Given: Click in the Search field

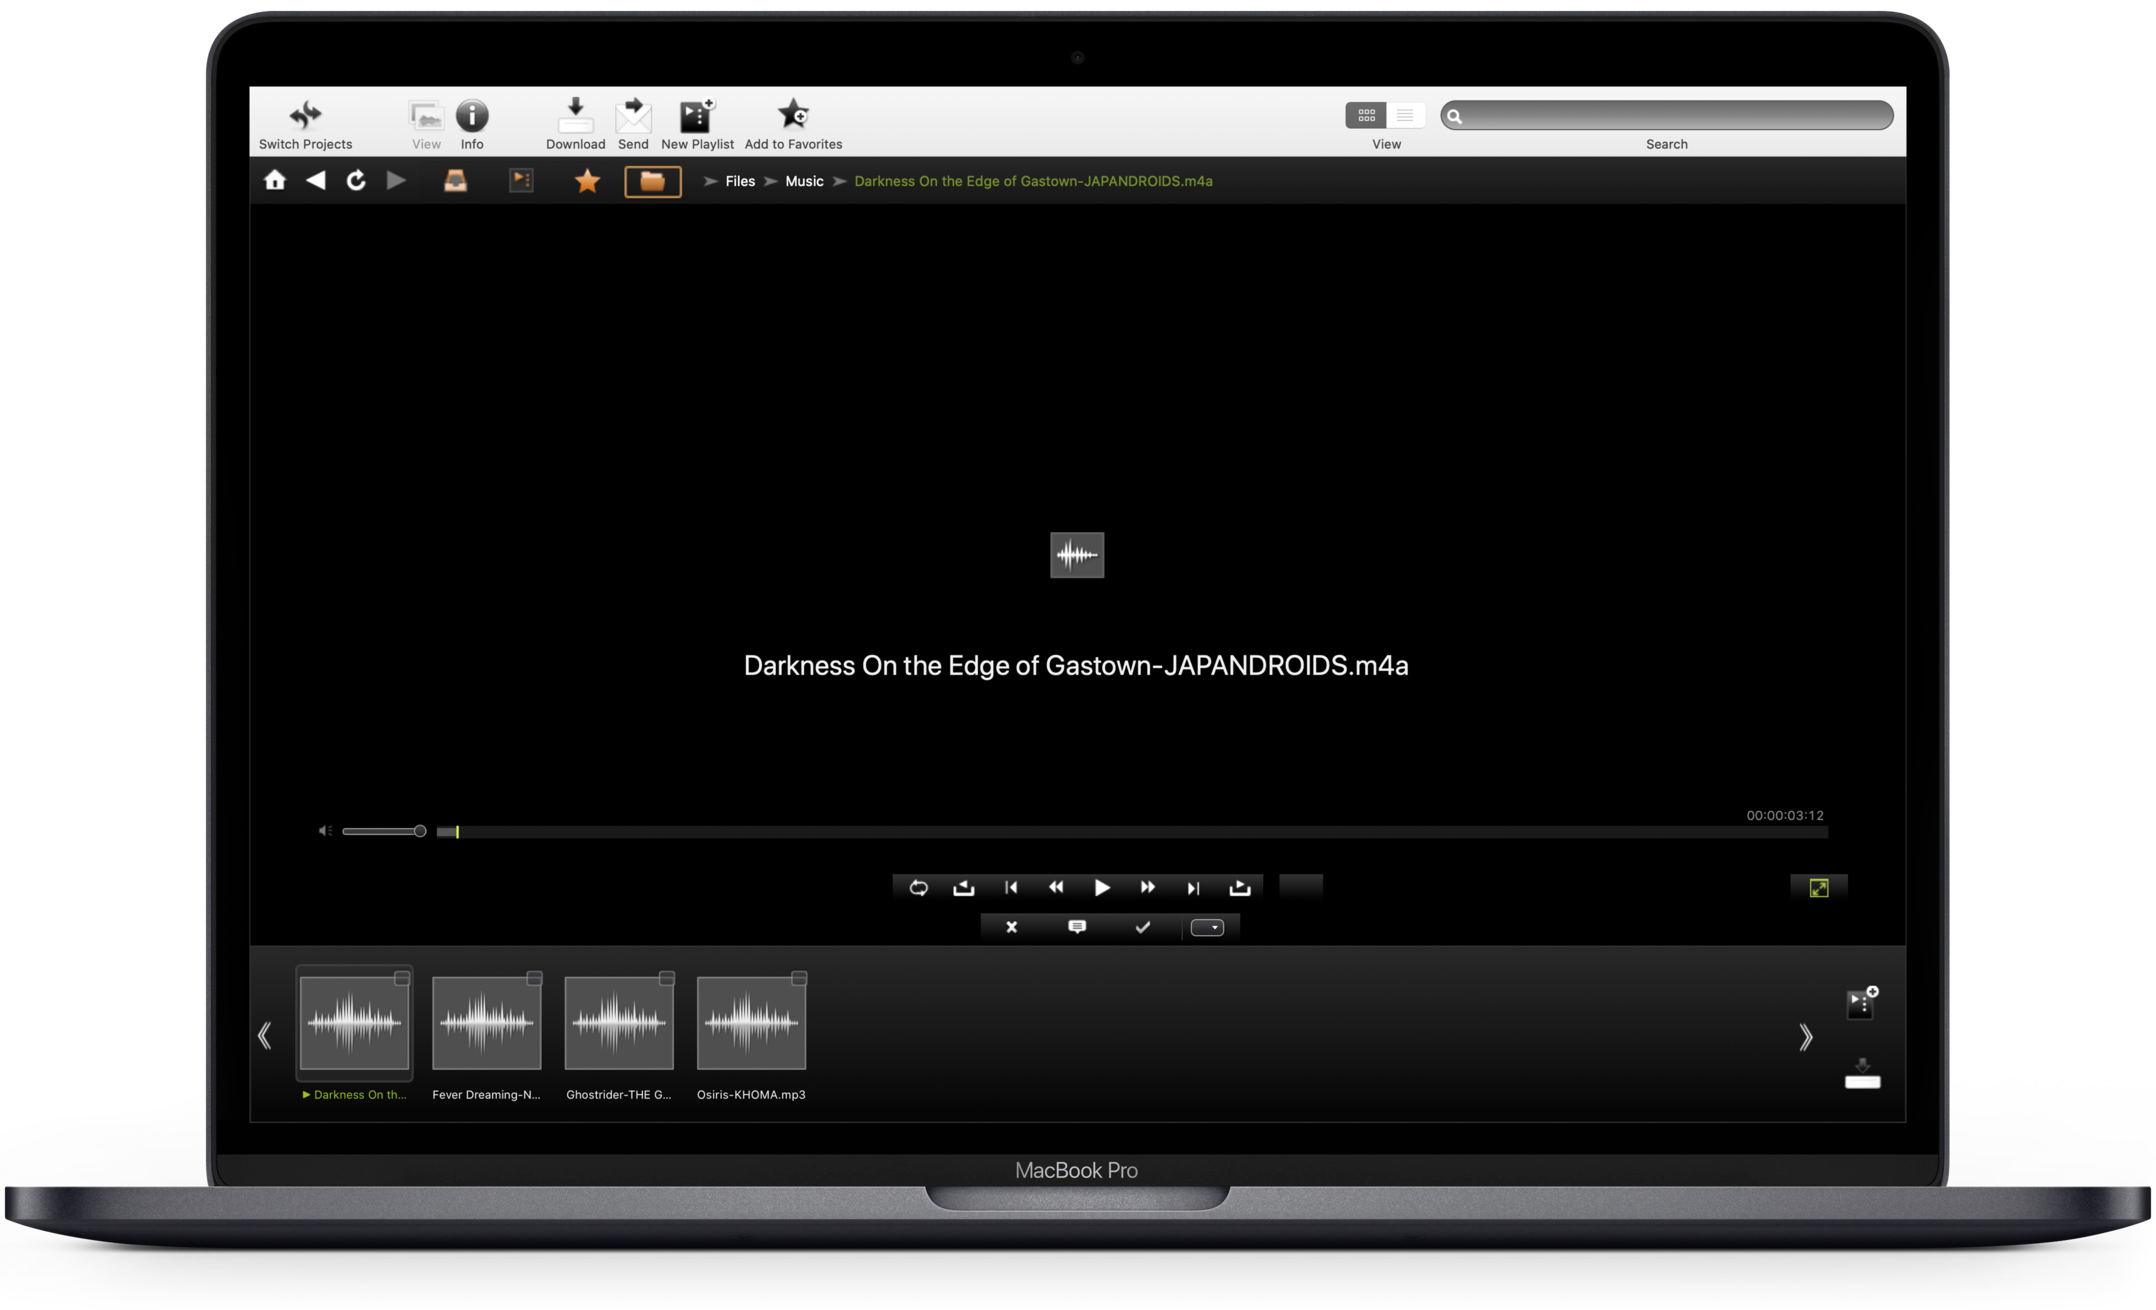Looking at the screenshot, I should pos(1675,116).
